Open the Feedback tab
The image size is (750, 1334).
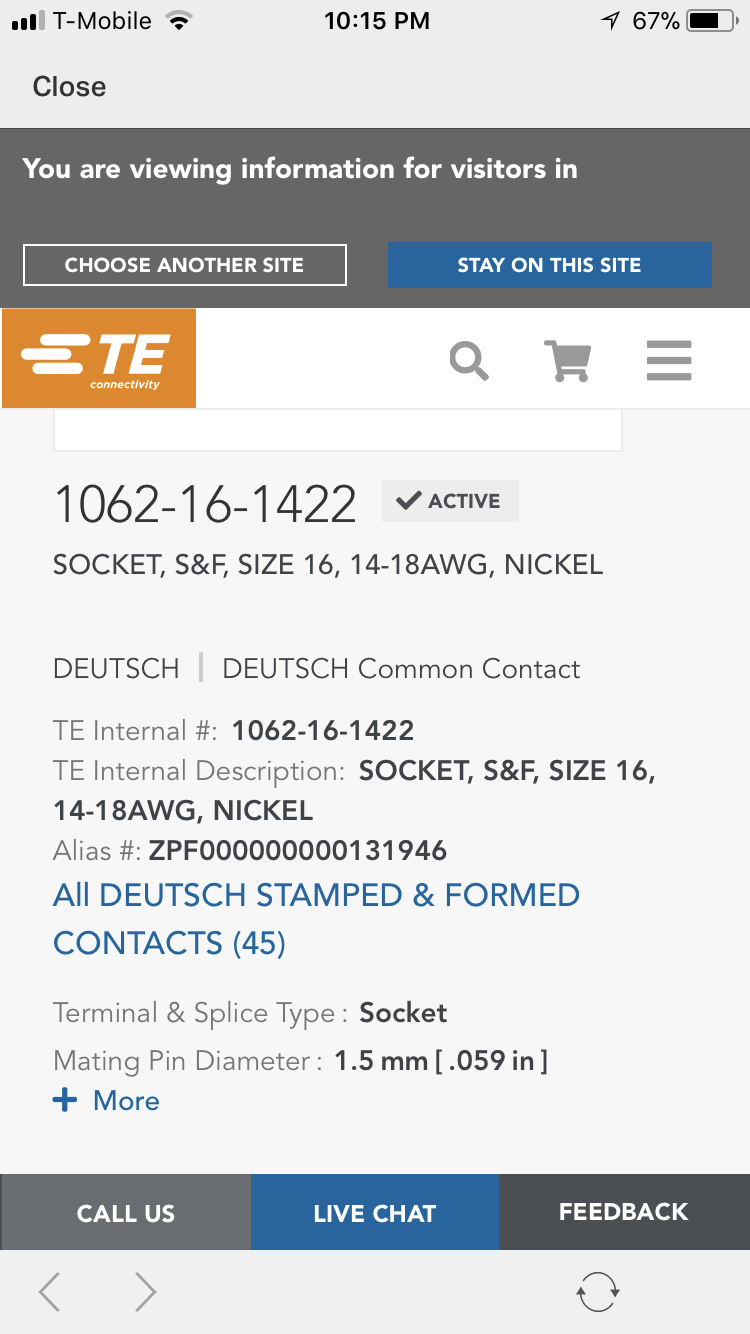[x=624, y=1213]
